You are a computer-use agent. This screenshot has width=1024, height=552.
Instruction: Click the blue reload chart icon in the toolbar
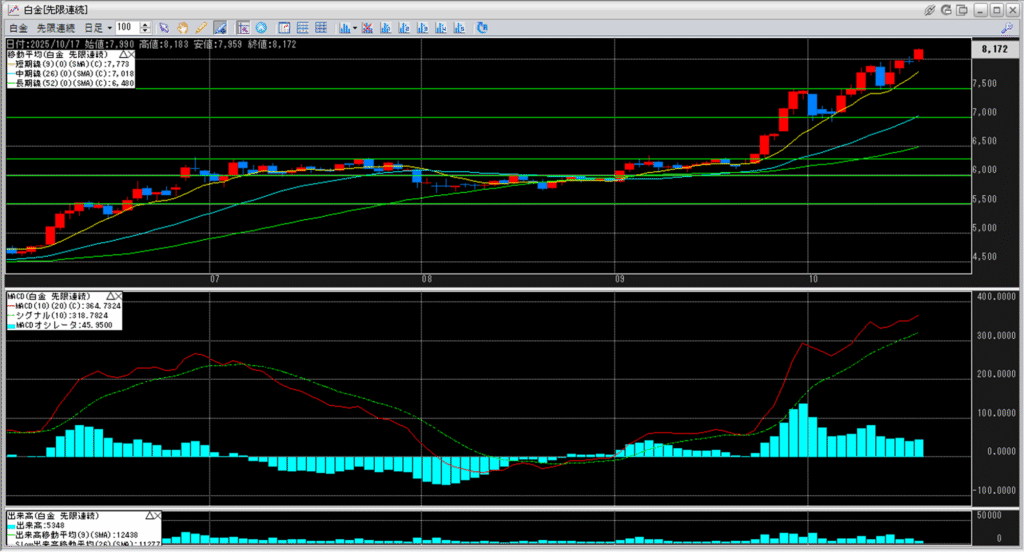482,27
